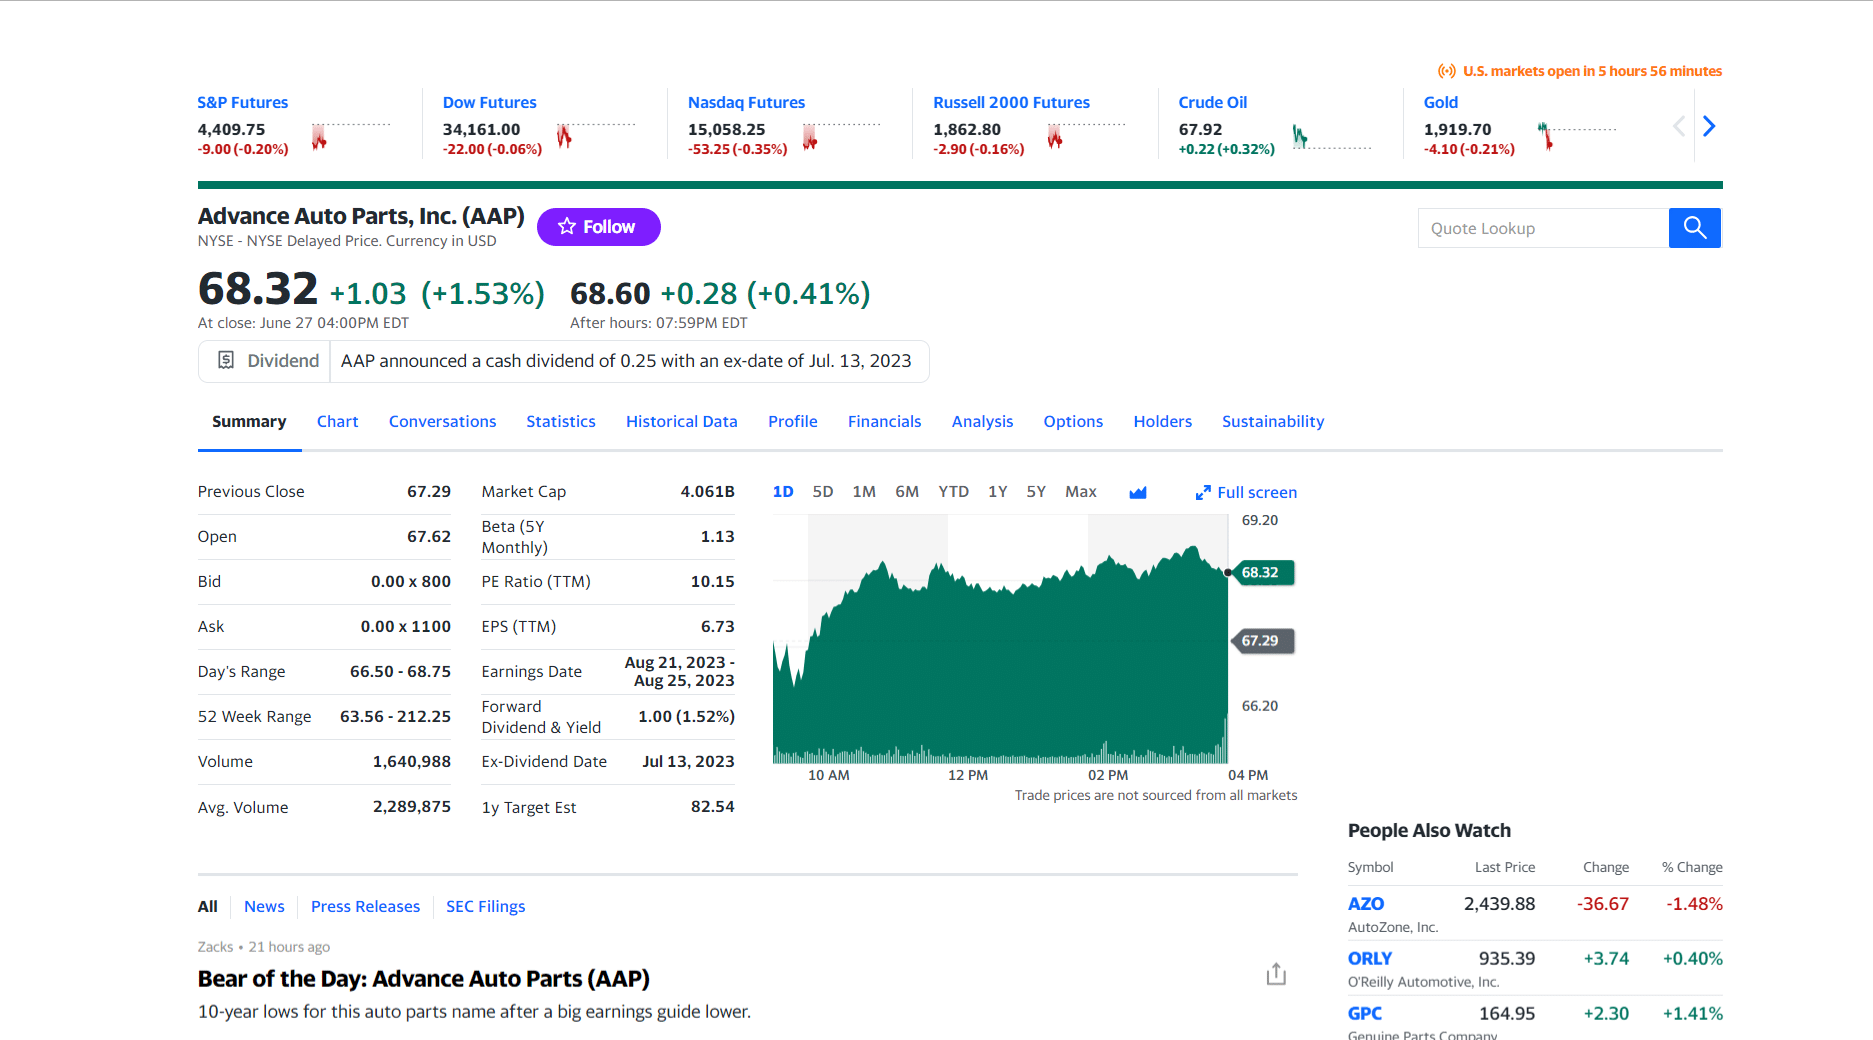Click previous arrow in market ticker carousel
This screenshot has height=1040, width=1873.
[1678, 126]
